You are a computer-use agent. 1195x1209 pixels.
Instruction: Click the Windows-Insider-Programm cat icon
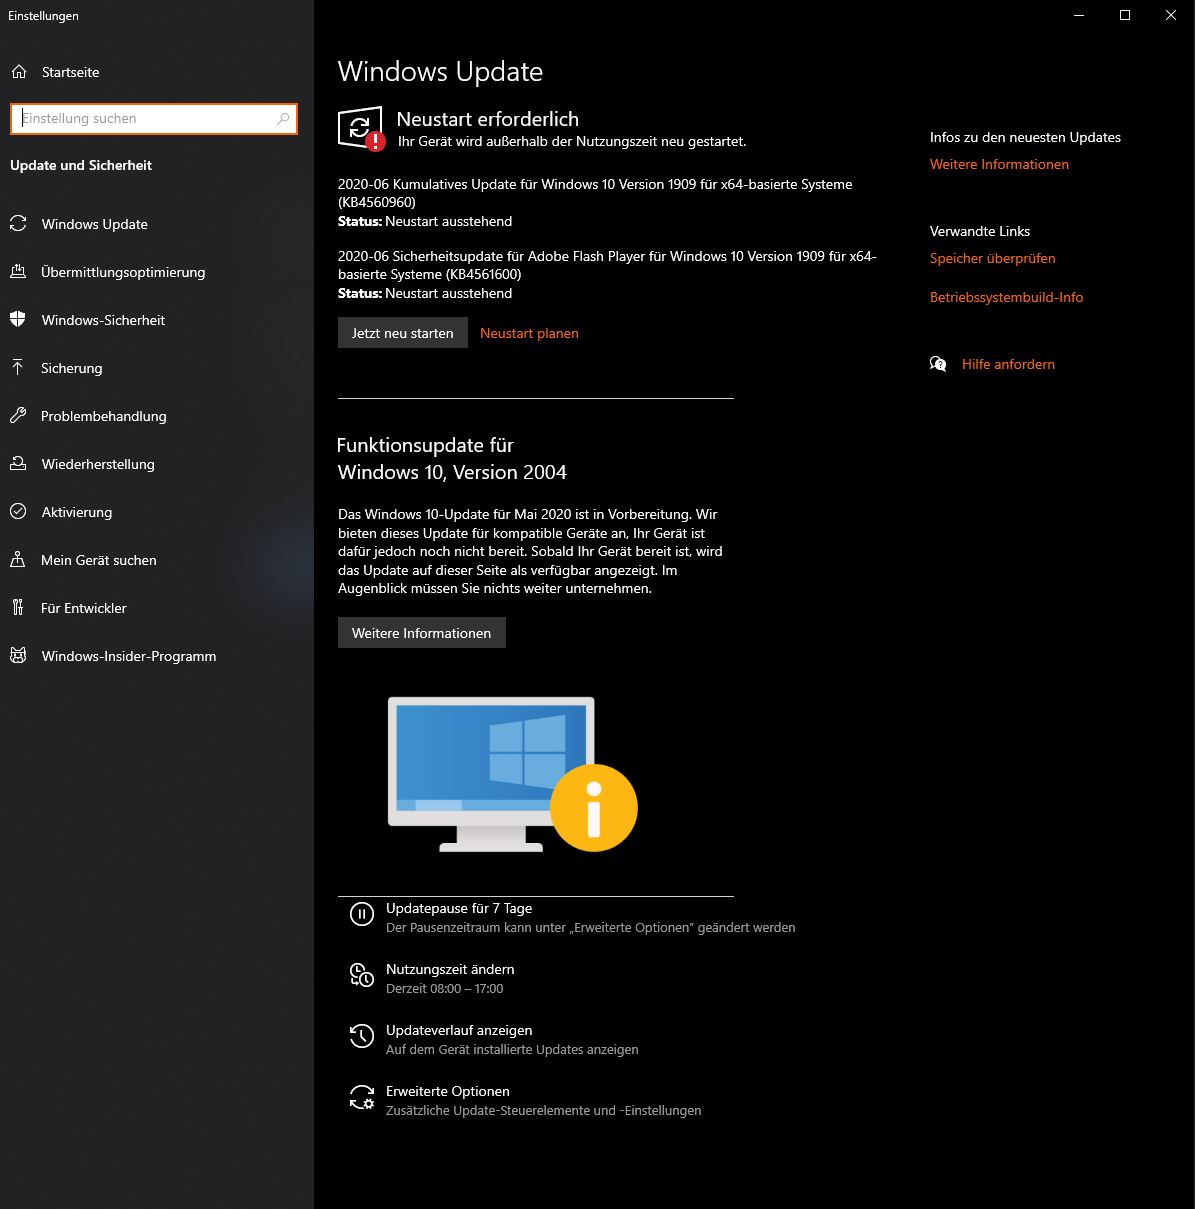coord(18,656)
